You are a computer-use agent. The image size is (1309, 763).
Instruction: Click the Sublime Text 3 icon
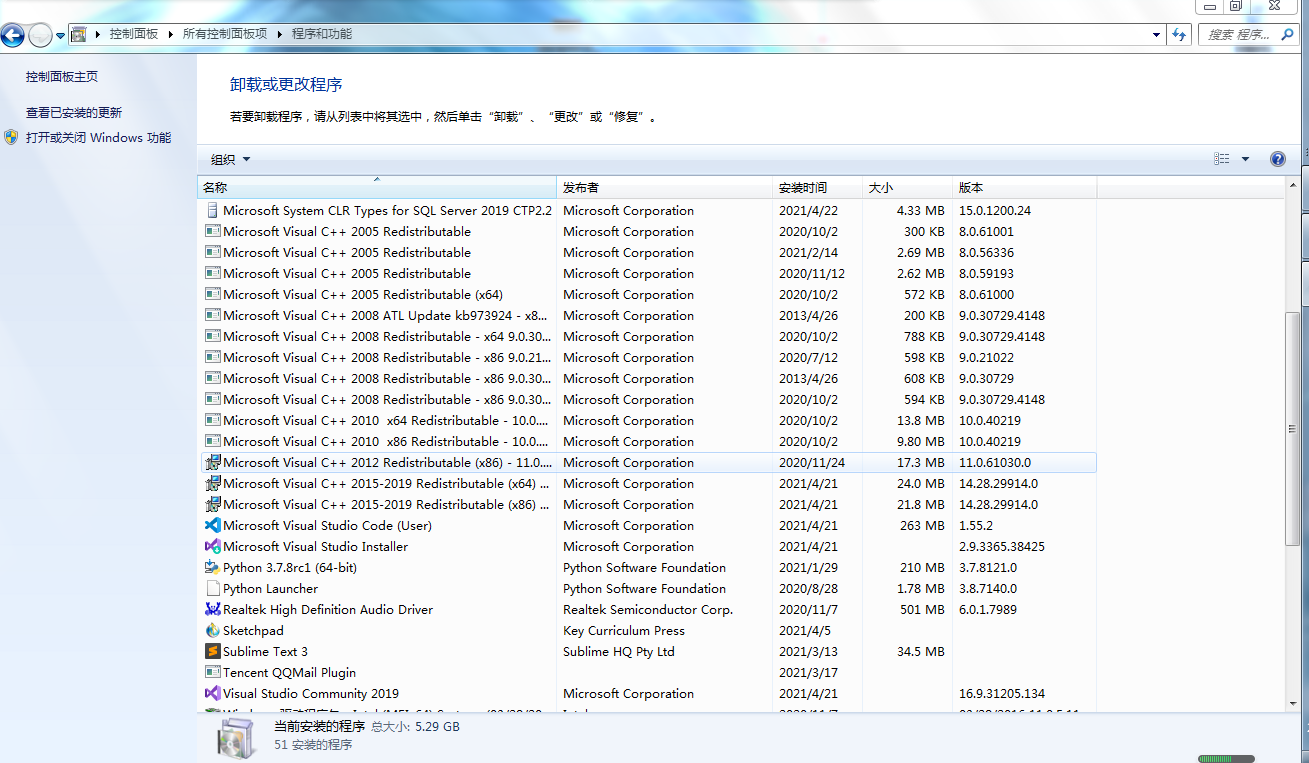coord(212,652)
